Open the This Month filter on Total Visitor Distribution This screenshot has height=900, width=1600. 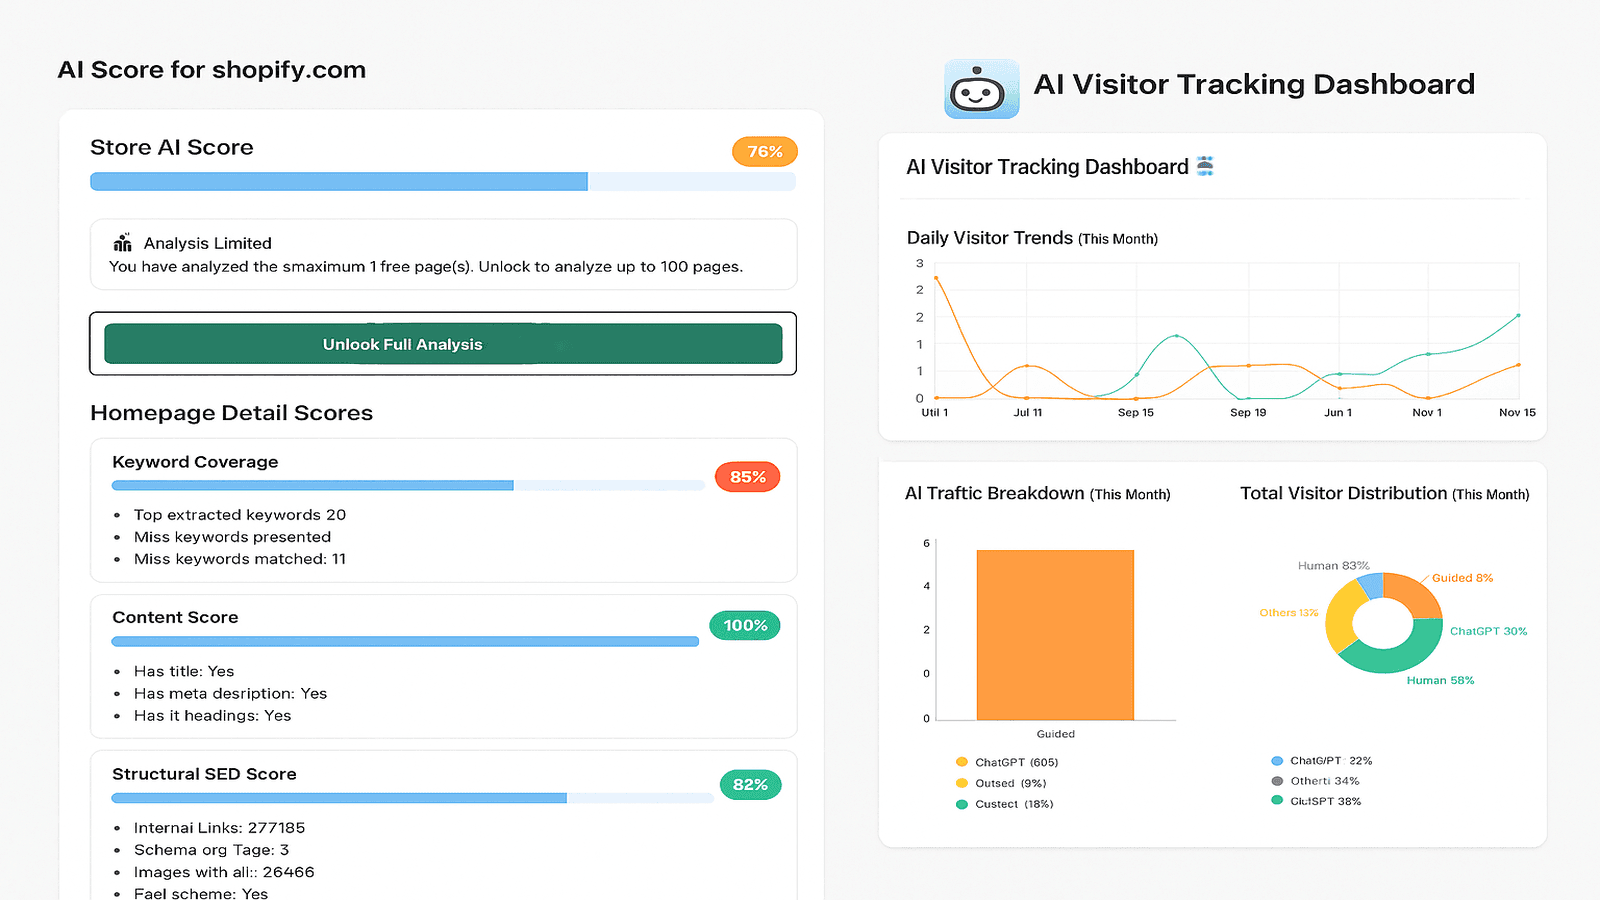point(1489,493)
